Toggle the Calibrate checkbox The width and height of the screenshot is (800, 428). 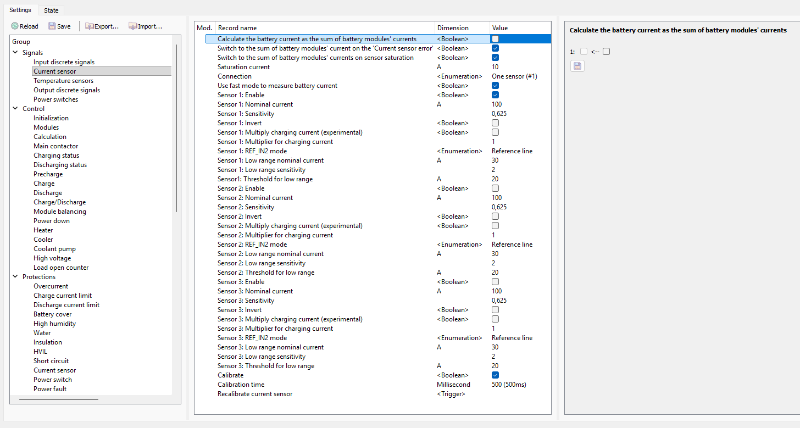[x=495, y=375]
